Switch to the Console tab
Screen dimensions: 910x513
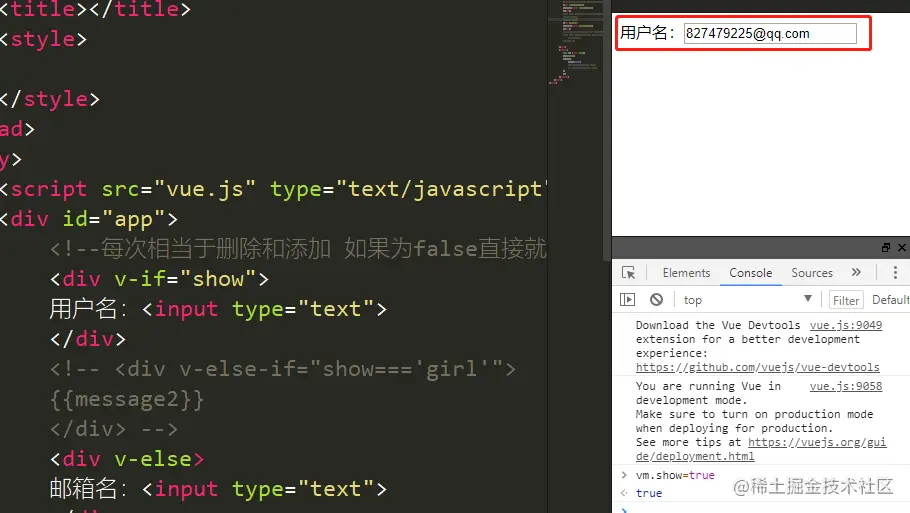[750, 273]
